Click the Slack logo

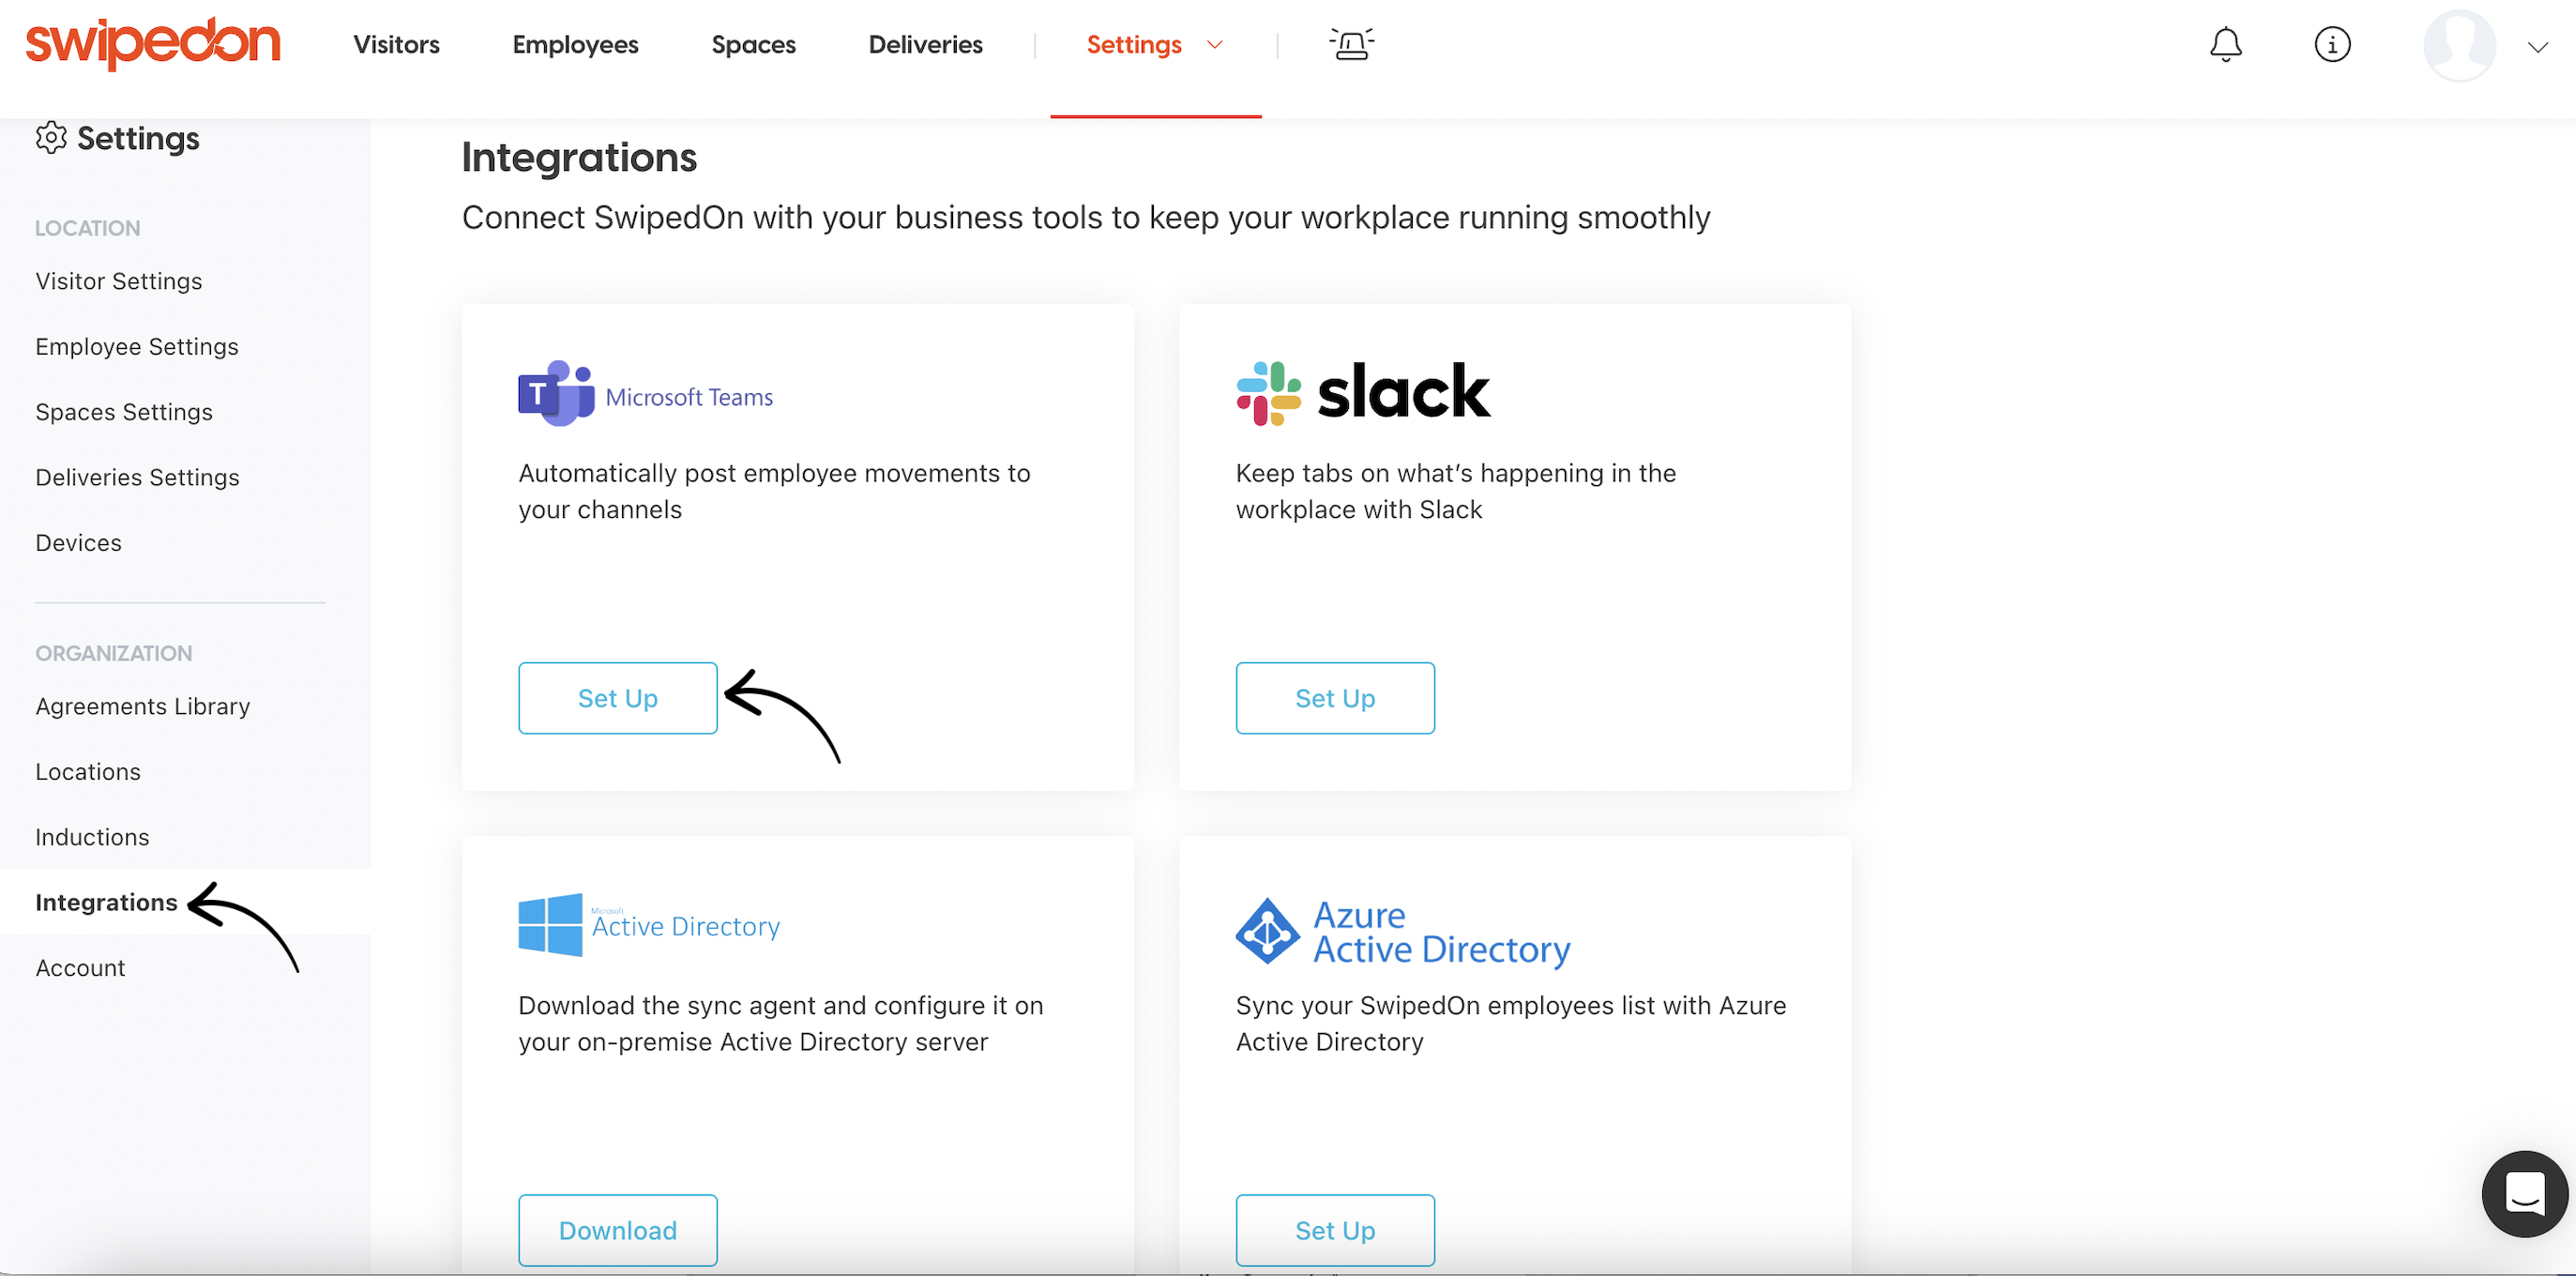point(1362,392)
